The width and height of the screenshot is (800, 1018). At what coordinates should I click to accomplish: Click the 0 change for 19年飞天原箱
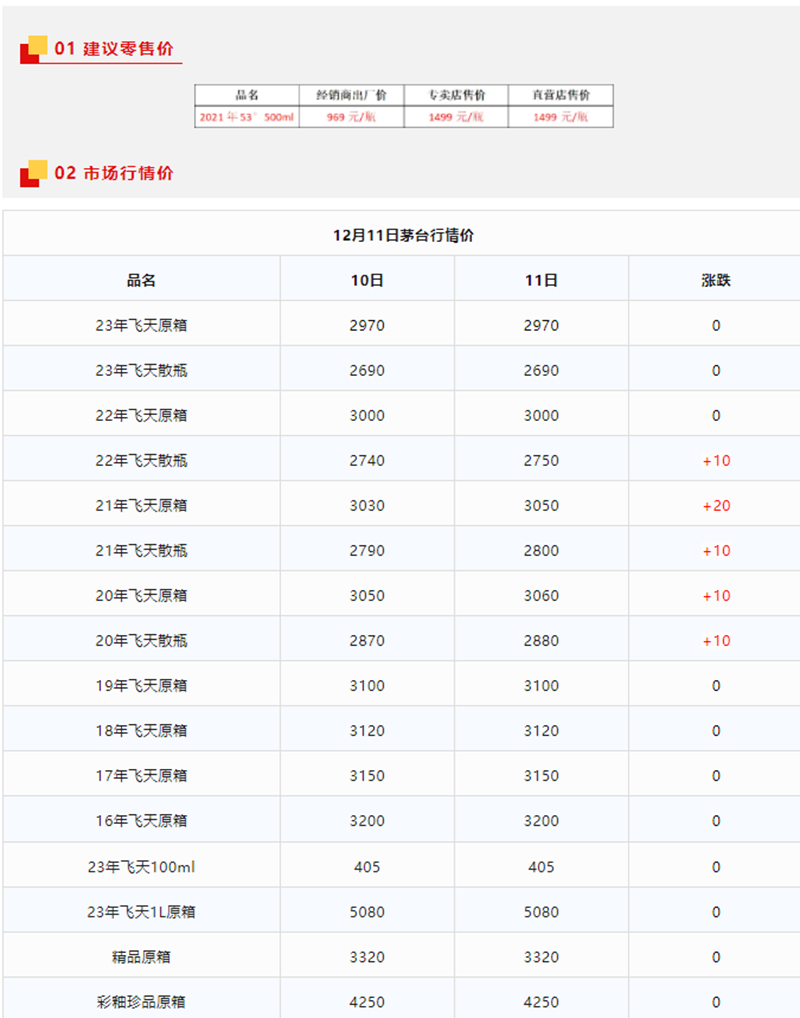coord(716,686)
